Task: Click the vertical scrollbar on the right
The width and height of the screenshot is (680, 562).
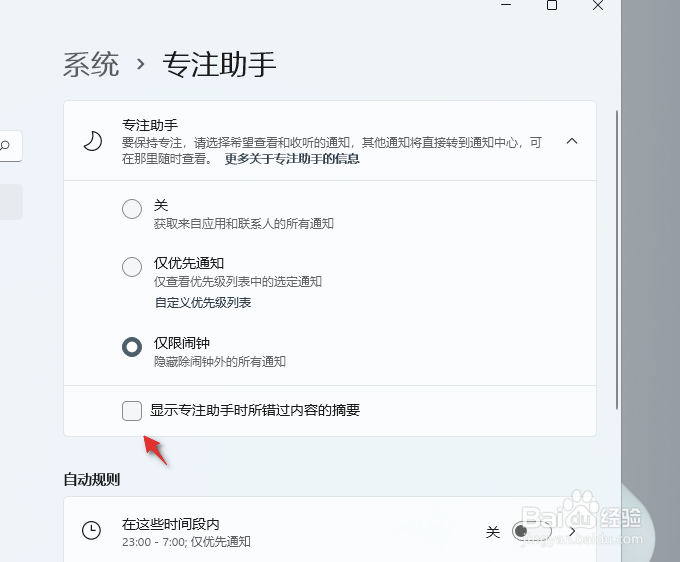Action: (x=618, y=258)
